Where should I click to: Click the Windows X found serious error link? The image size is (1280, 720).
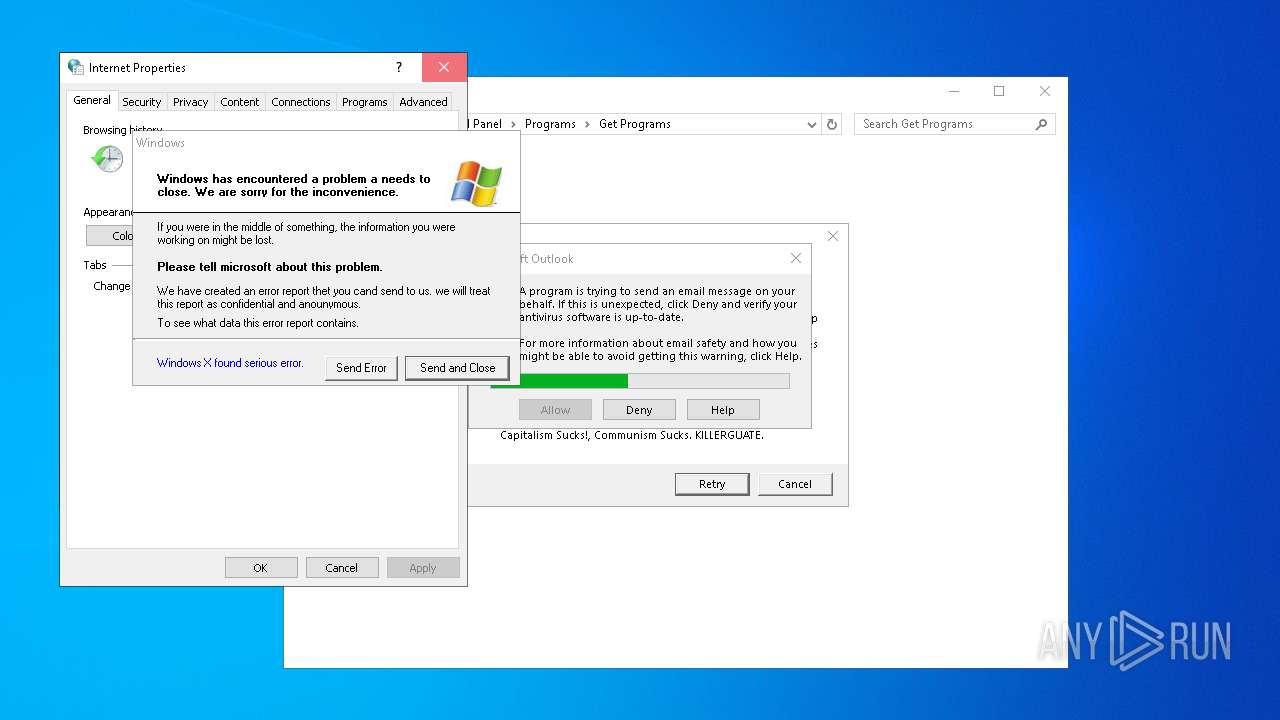coord(230,363)
